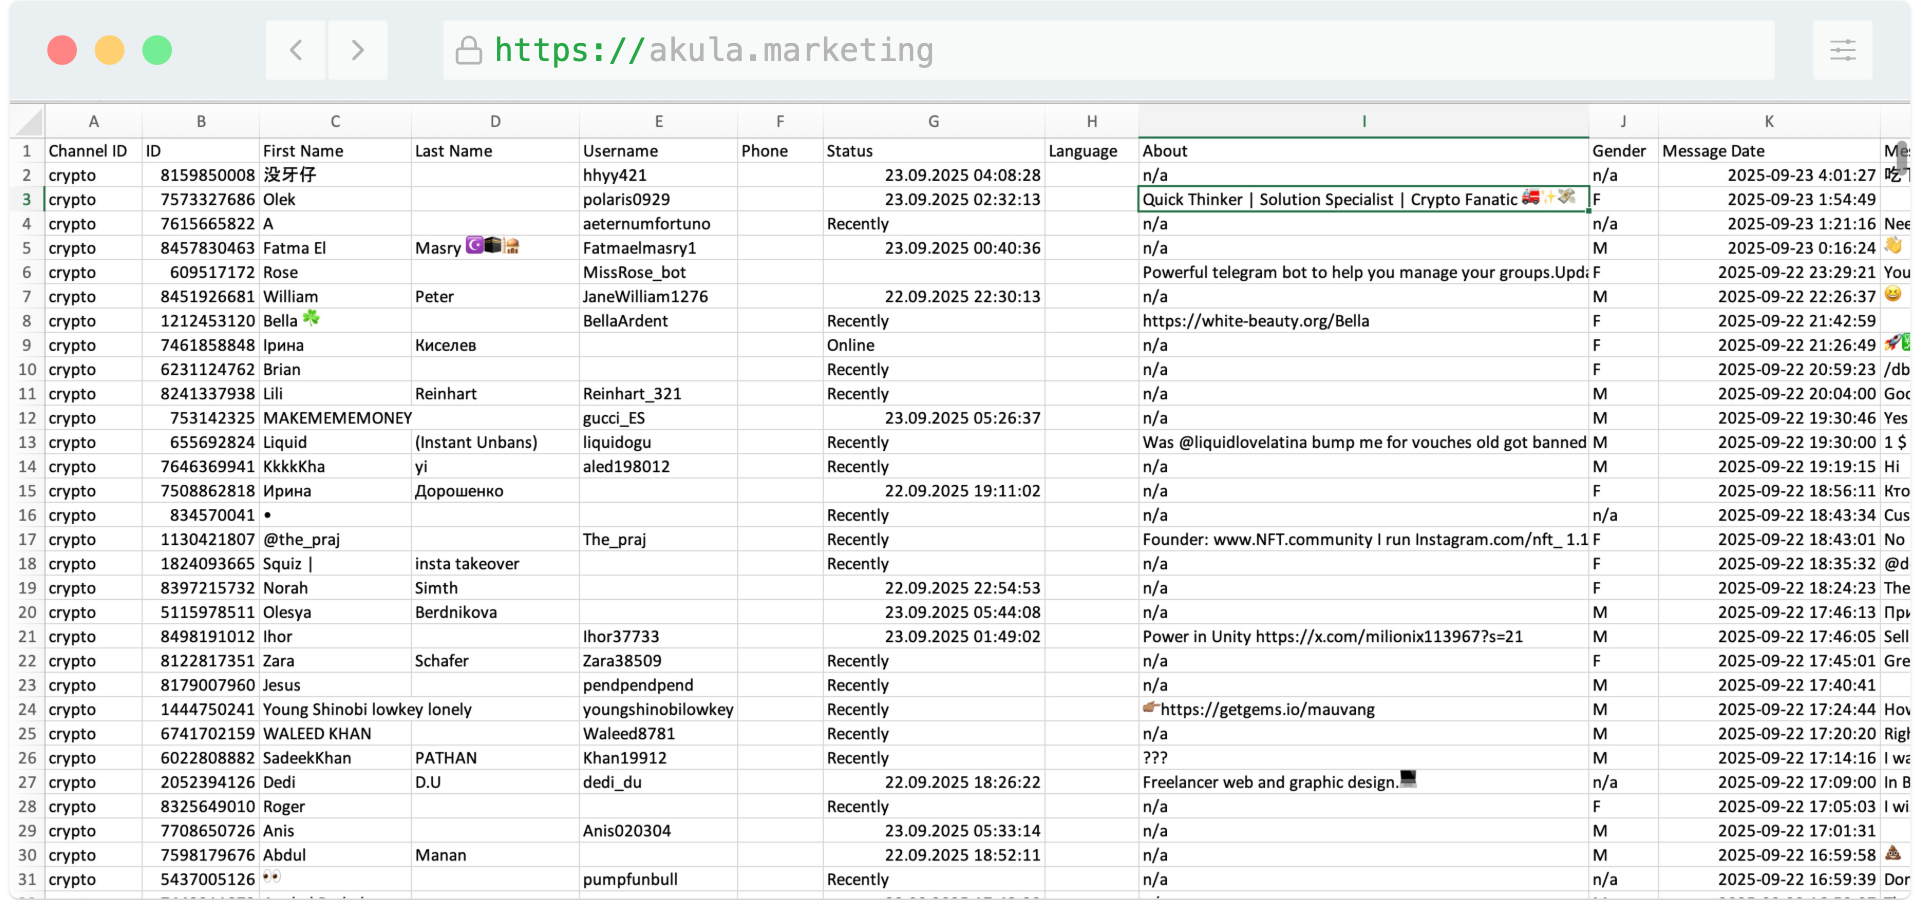This screenshot has height=900, width=1920.
Task: Click the 'Online' status cell
Action: coord(933,345)
